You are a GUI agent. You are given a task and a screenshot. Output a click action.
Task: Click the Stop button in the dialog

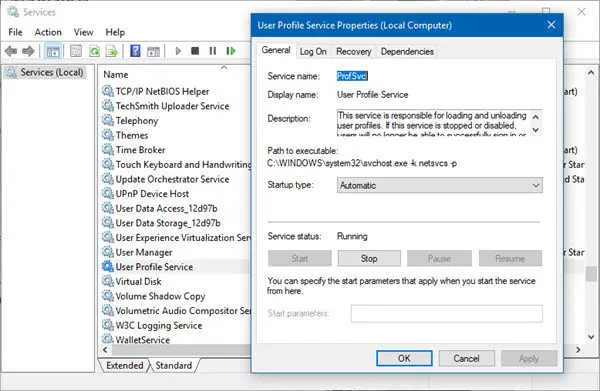point(369,259)
